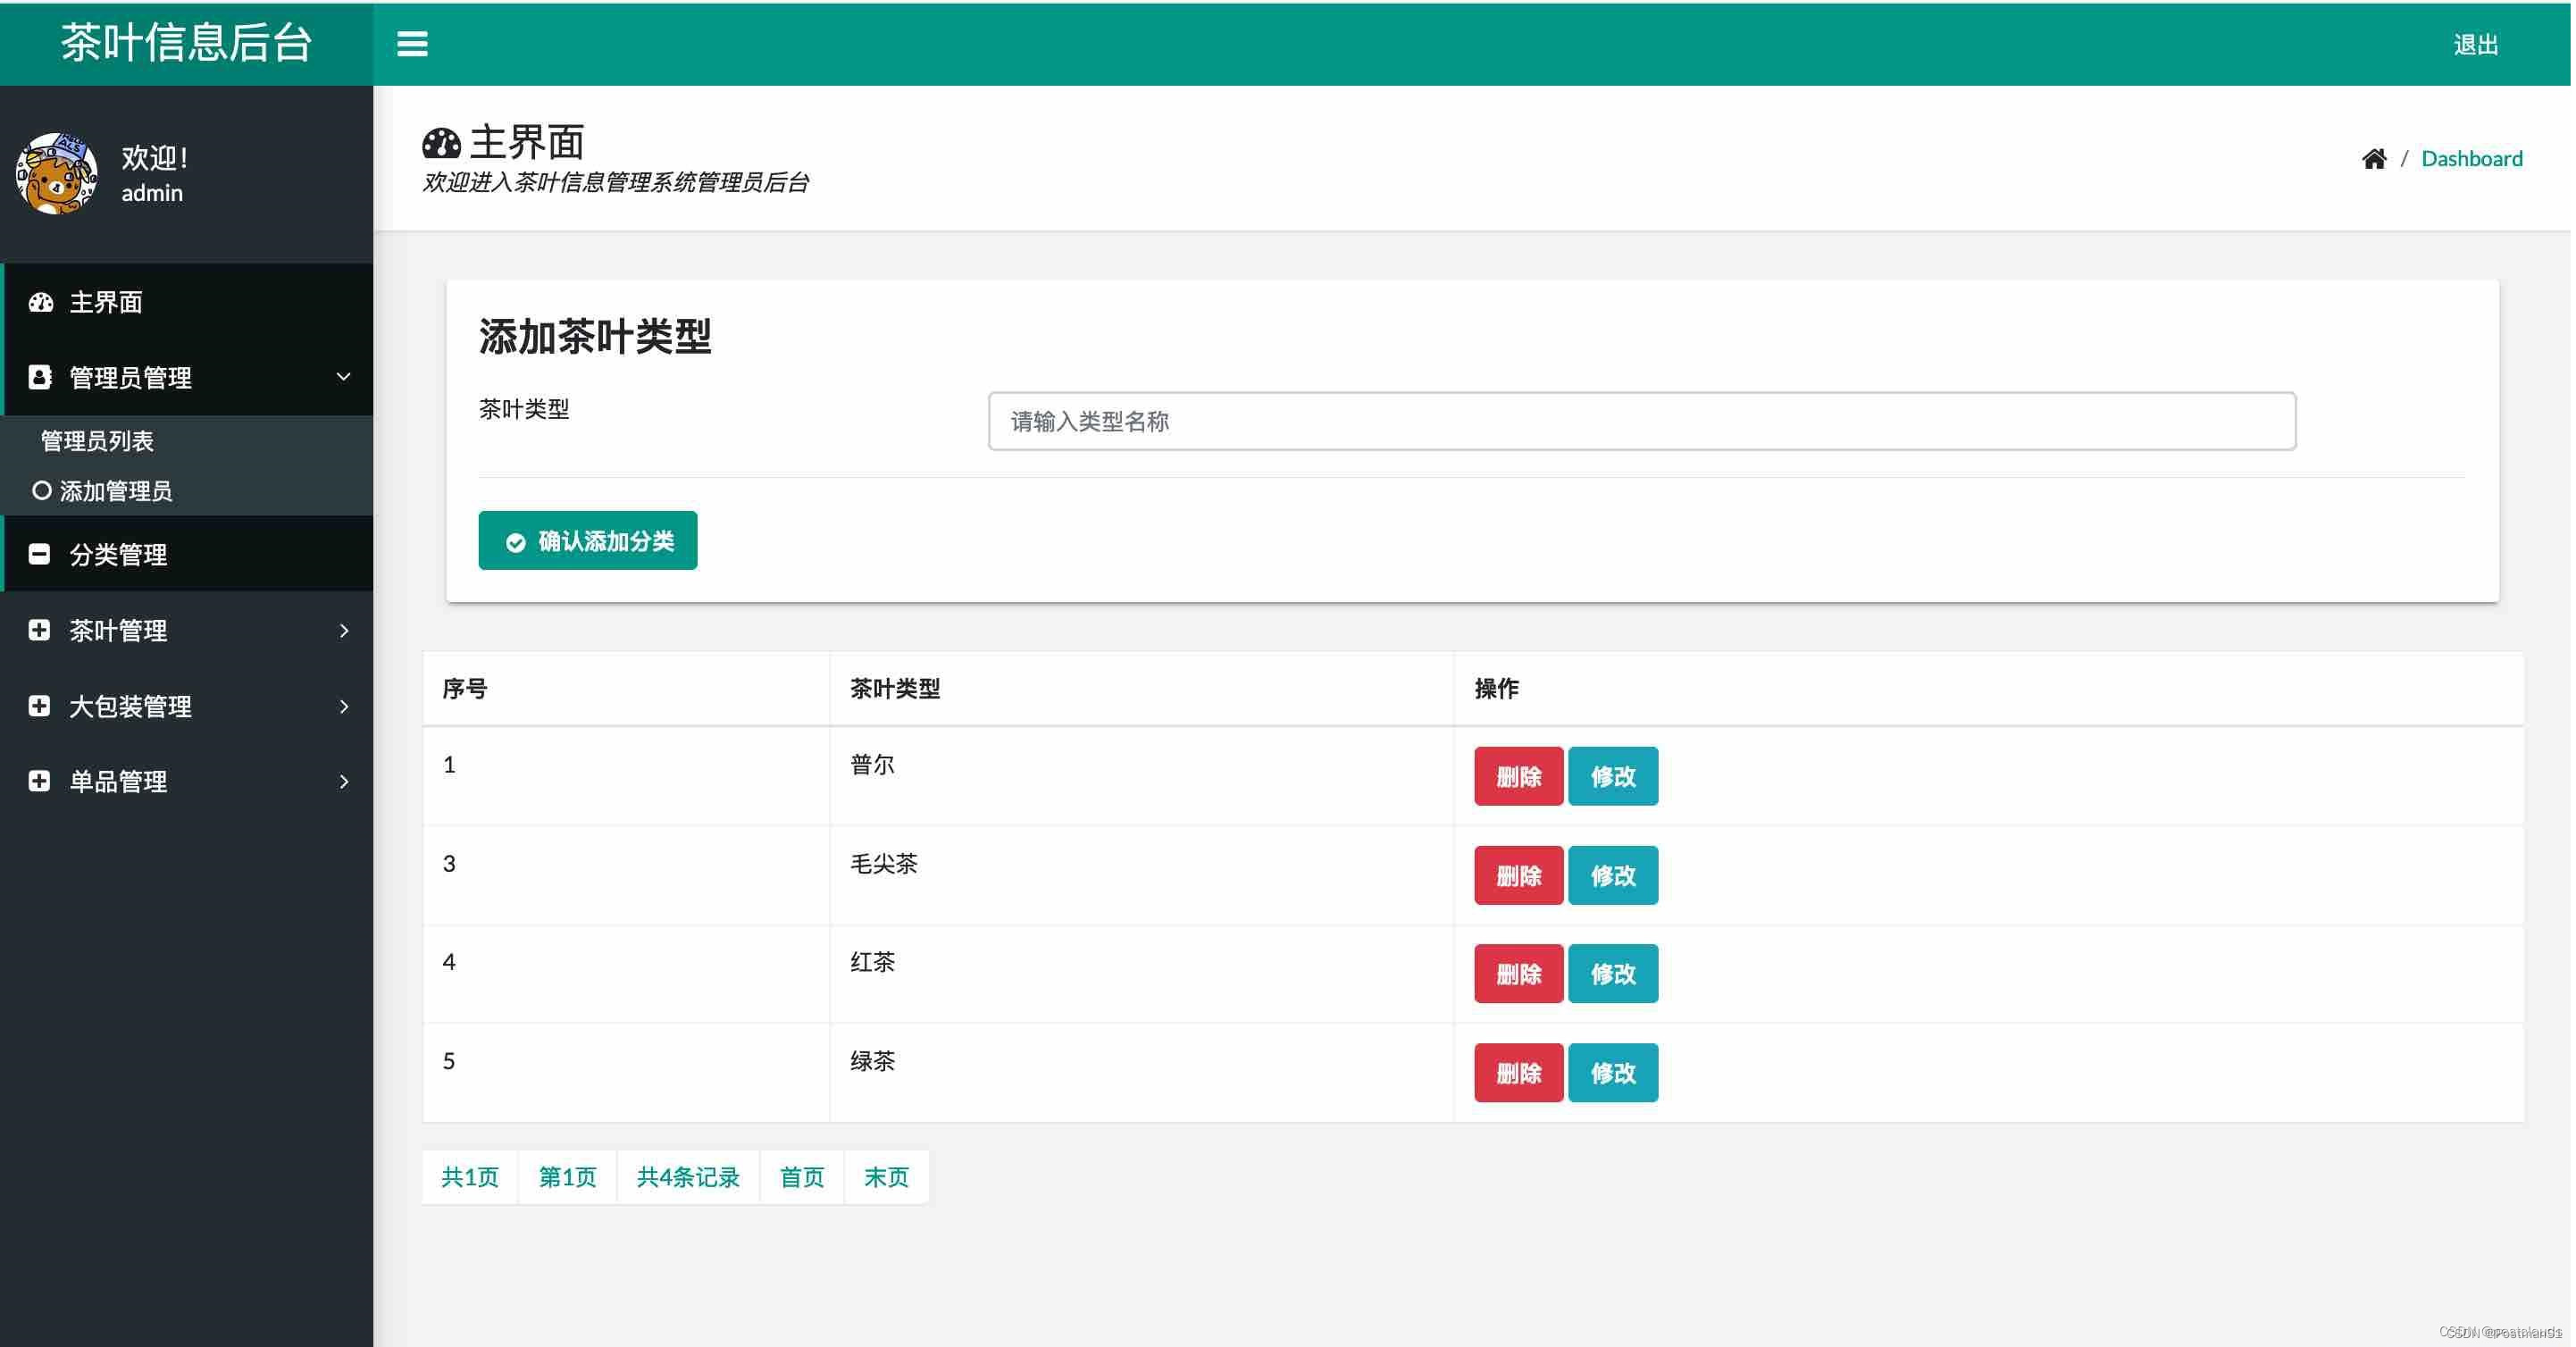Click the plus icon next to 大包装管理

coord(40,706)
